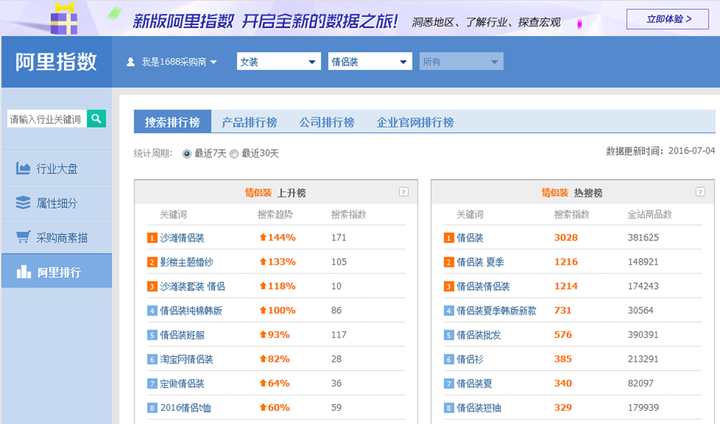Image resolution: width=720 pixels, height=424 pixels.
Task: Open keyword link 沙滩装套装 情侣
Action: point(192,287)
